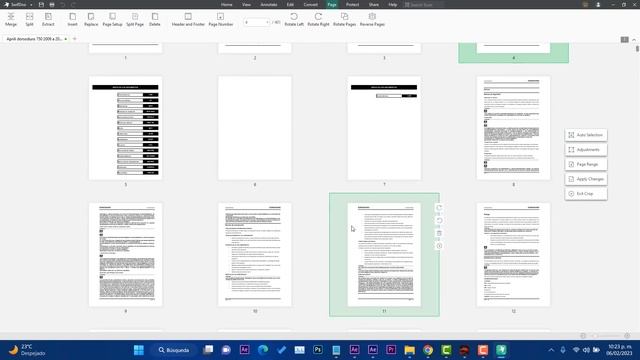Viewport: 640px width, 360px height.
Task: Open Premiere Pro from the taskbar
Action: pyautogui.click(x=391, y=350)
